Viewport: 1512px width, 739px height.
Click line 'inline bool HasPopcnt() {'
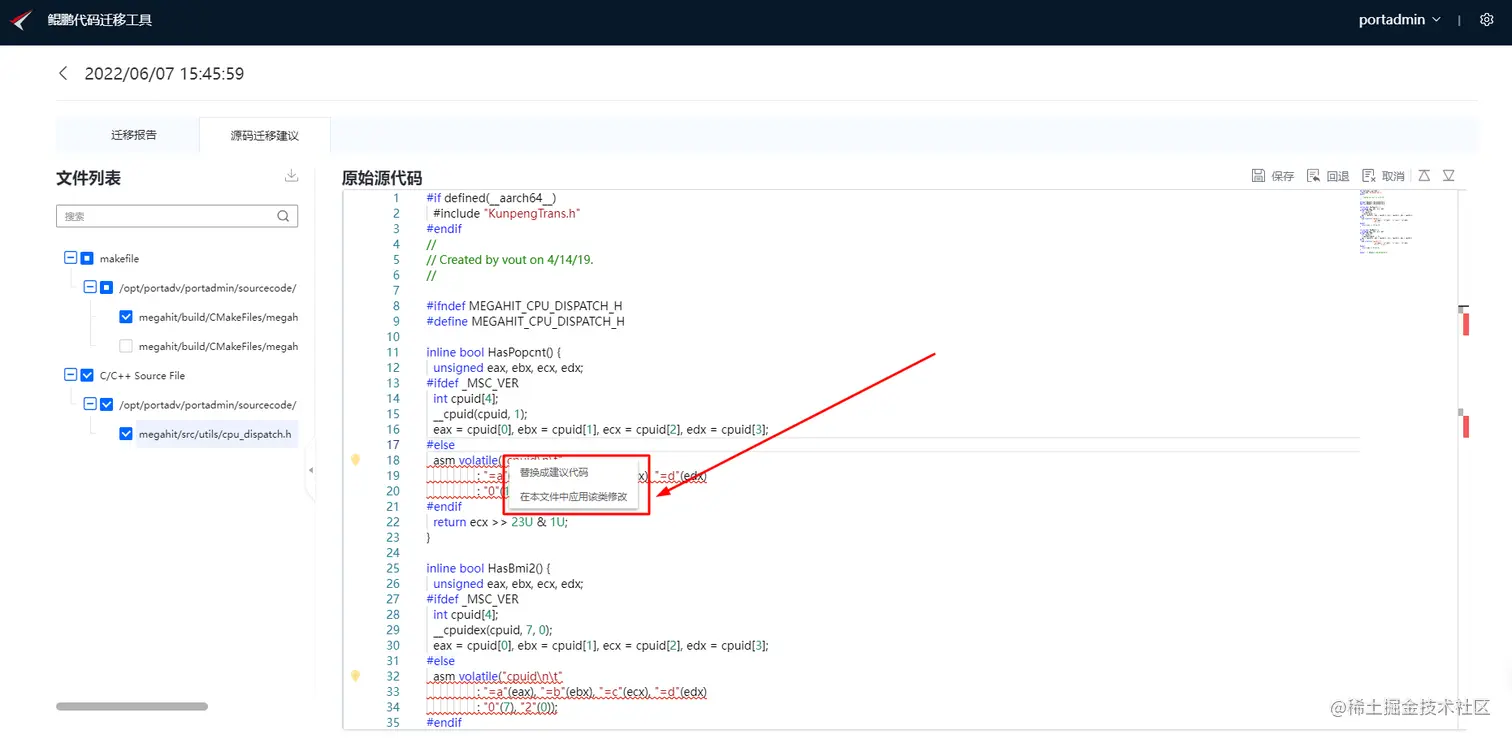495,352
